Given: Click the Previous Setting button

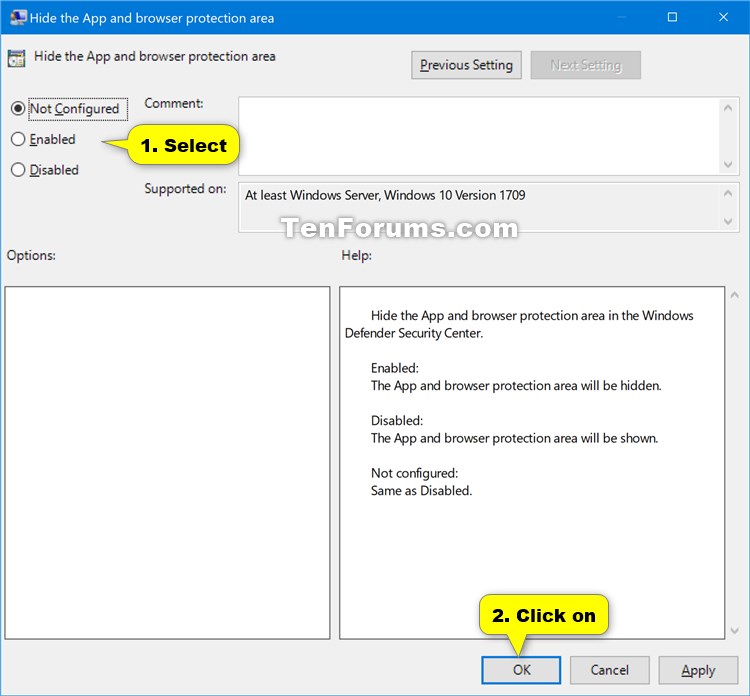Looking at the screenshot, I should (466, 65).
